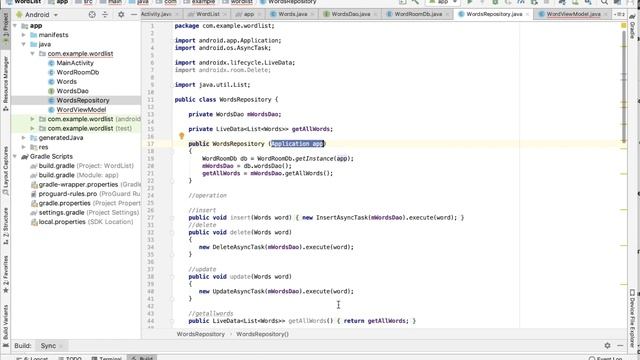Click WordsRepository() in editor breadcrumb
This screenshot has height=360, width=640.
(262, 334)
